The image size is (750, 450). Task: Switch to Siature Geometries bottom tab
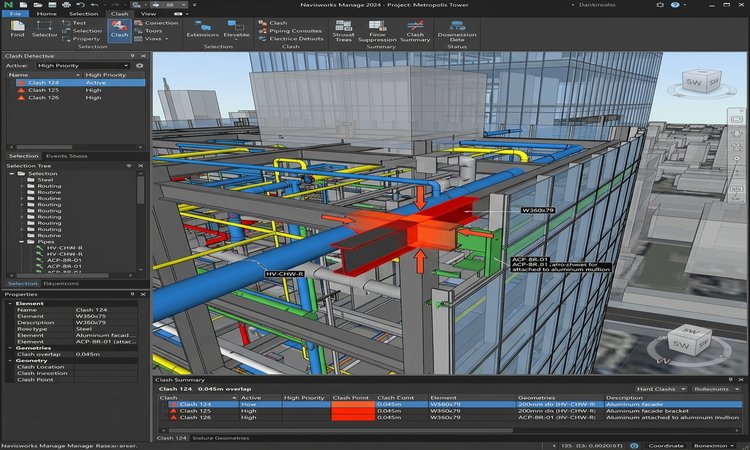click(220, 438)
